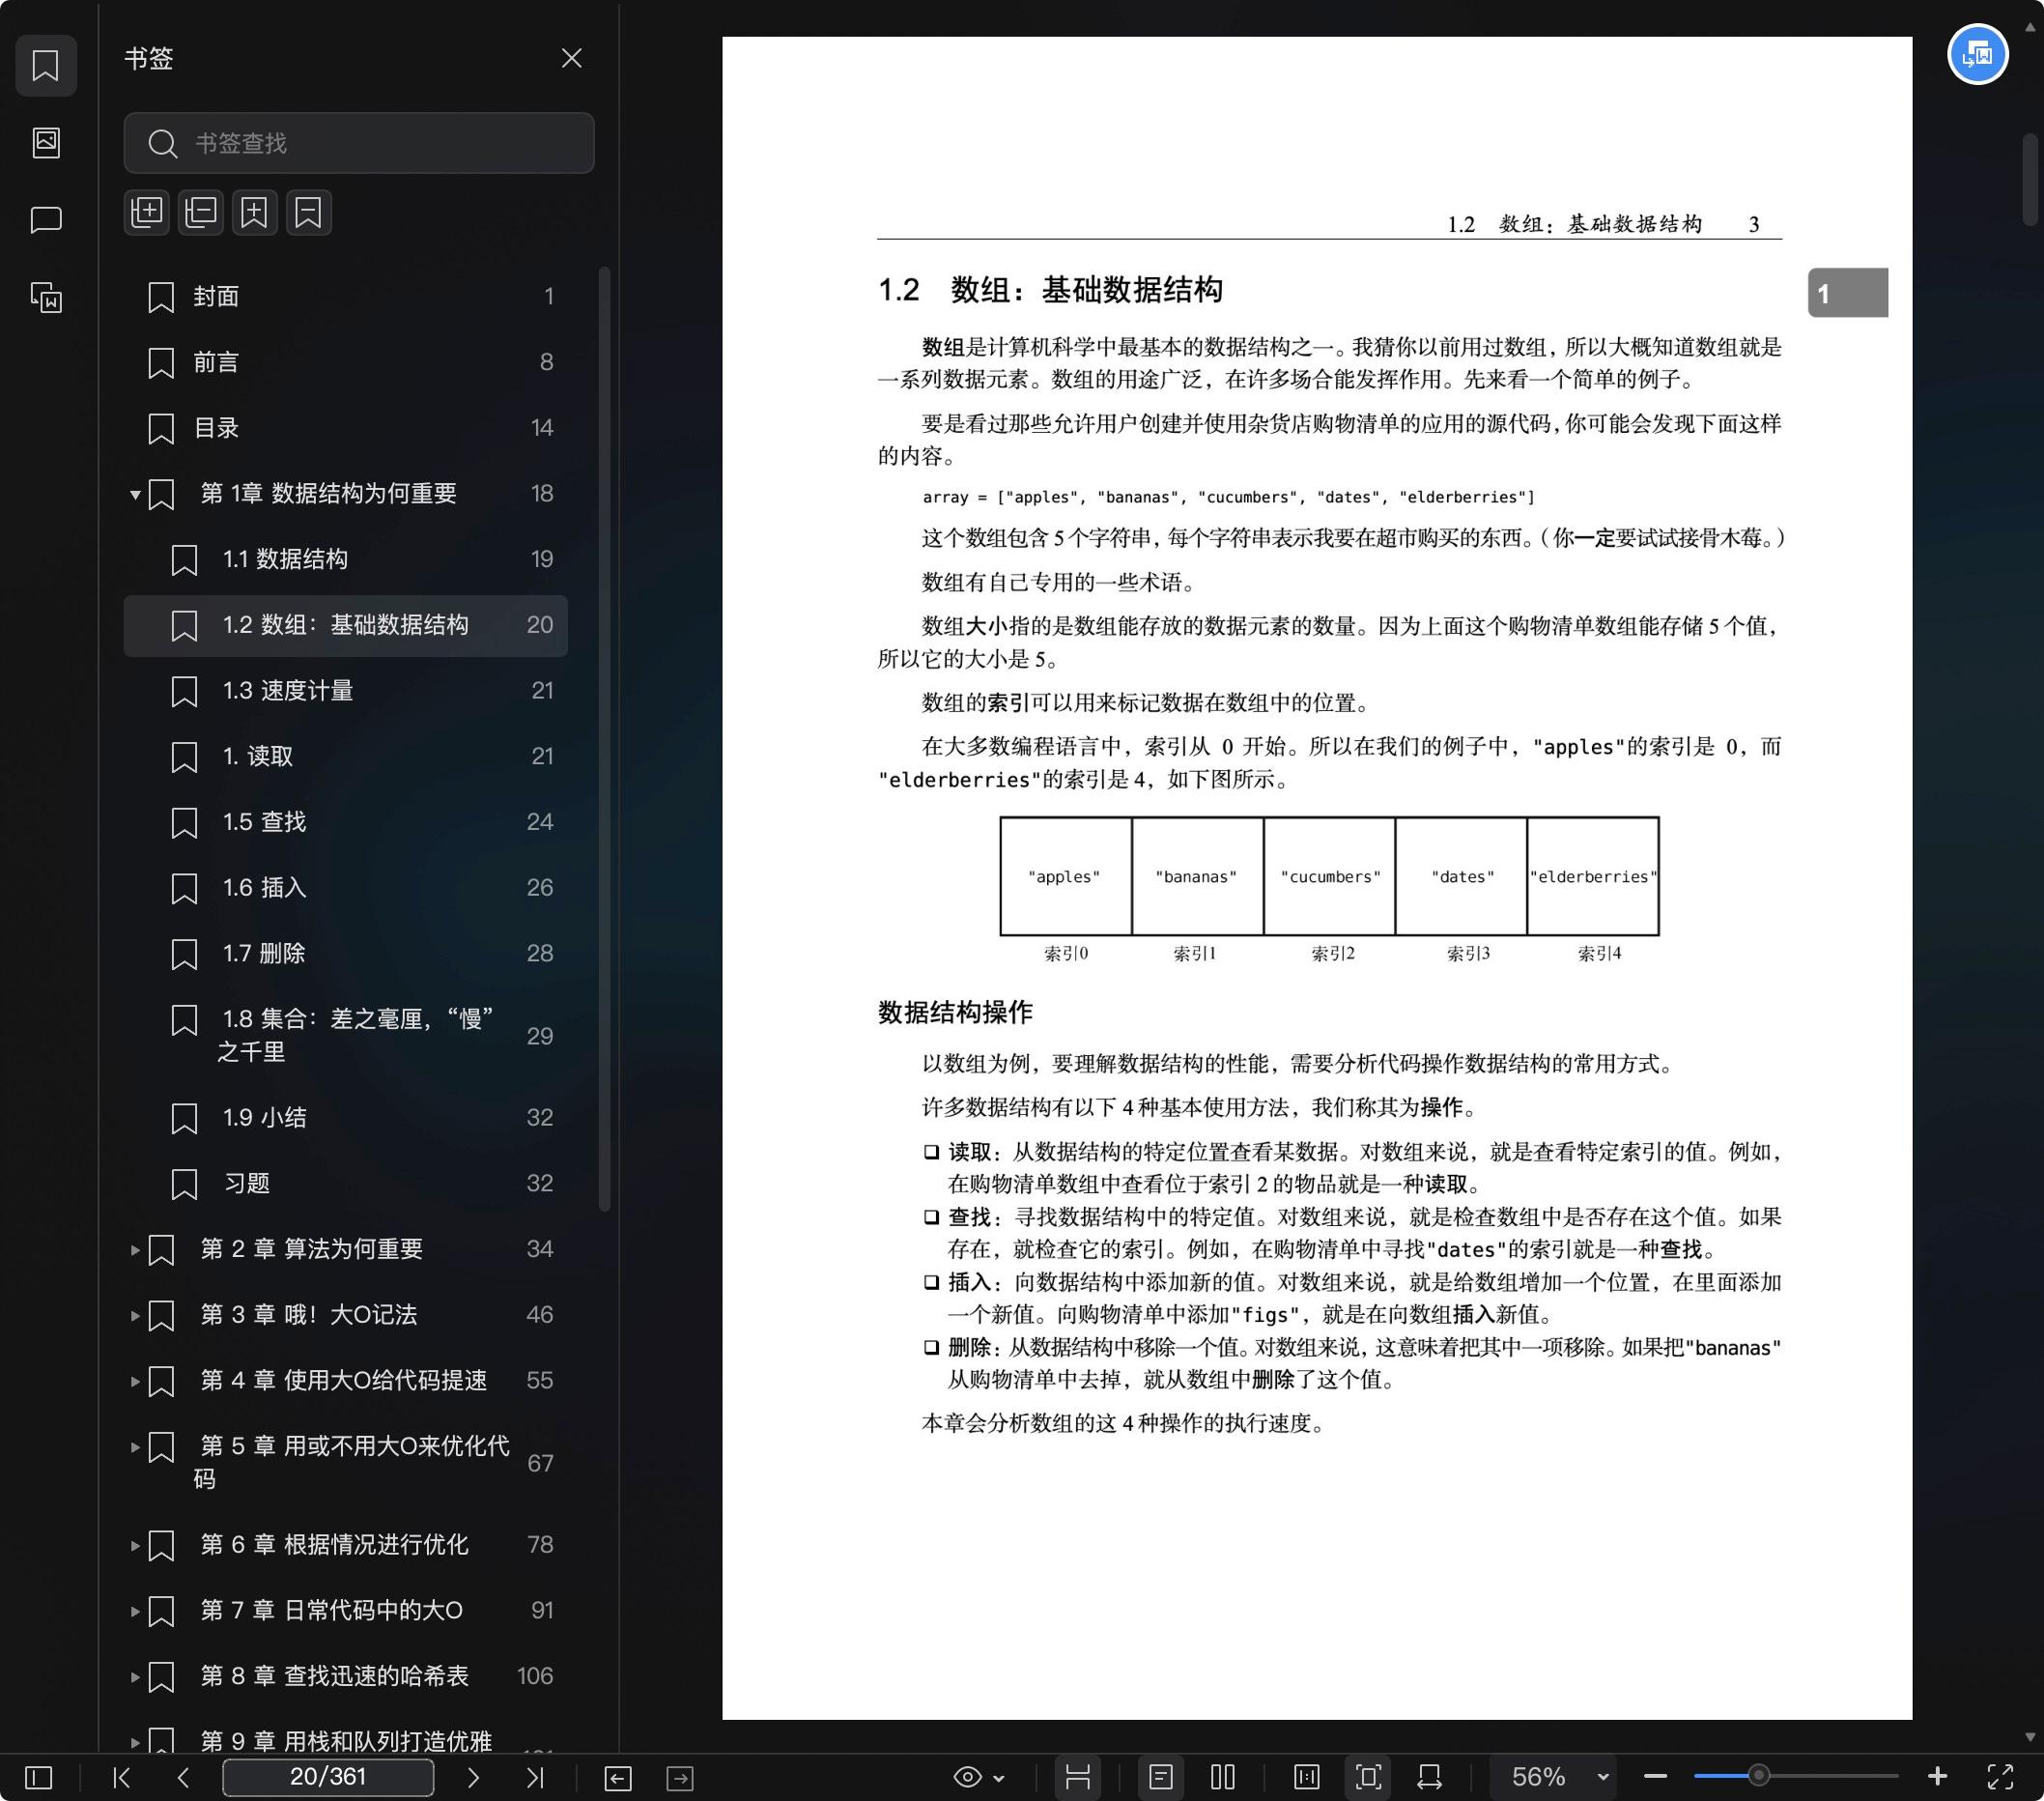Click the 书签 panel title
This screenshot has width=2044, height=1801.
coord(149,58)
